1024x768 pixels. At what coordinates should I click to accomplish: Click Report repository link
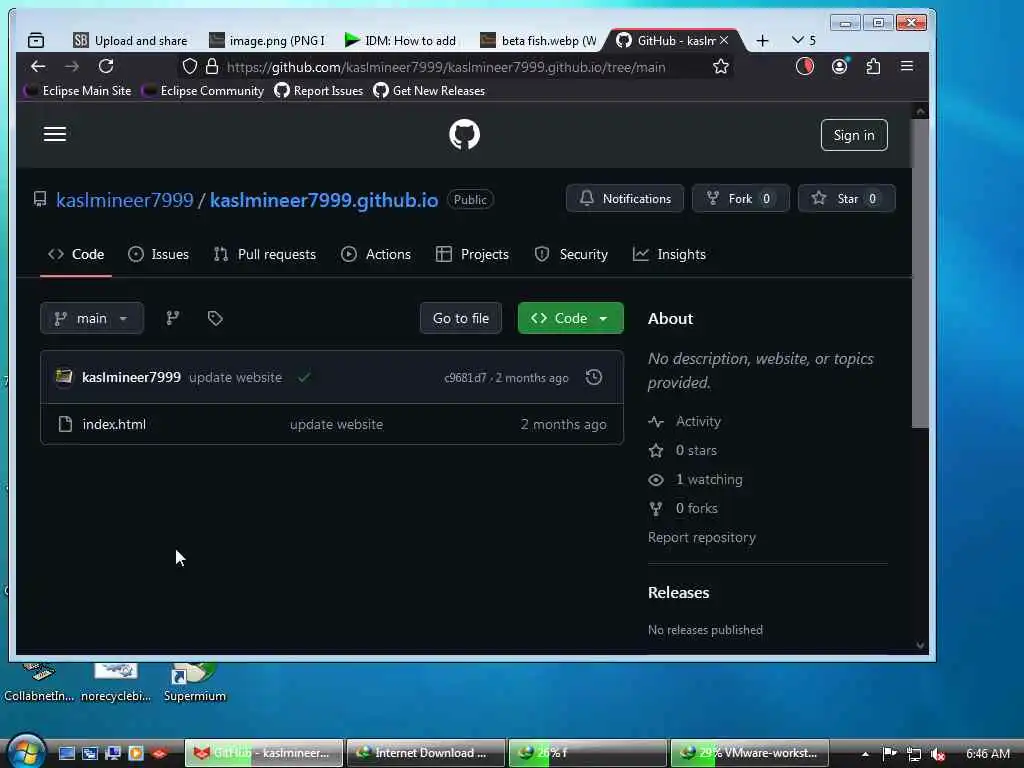pyautogui.click(x=701, y=537)
